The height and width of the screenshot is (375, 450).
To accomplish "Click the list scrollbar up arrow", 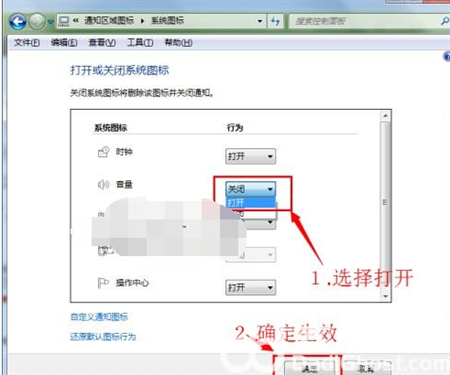I will coord(385,116).
